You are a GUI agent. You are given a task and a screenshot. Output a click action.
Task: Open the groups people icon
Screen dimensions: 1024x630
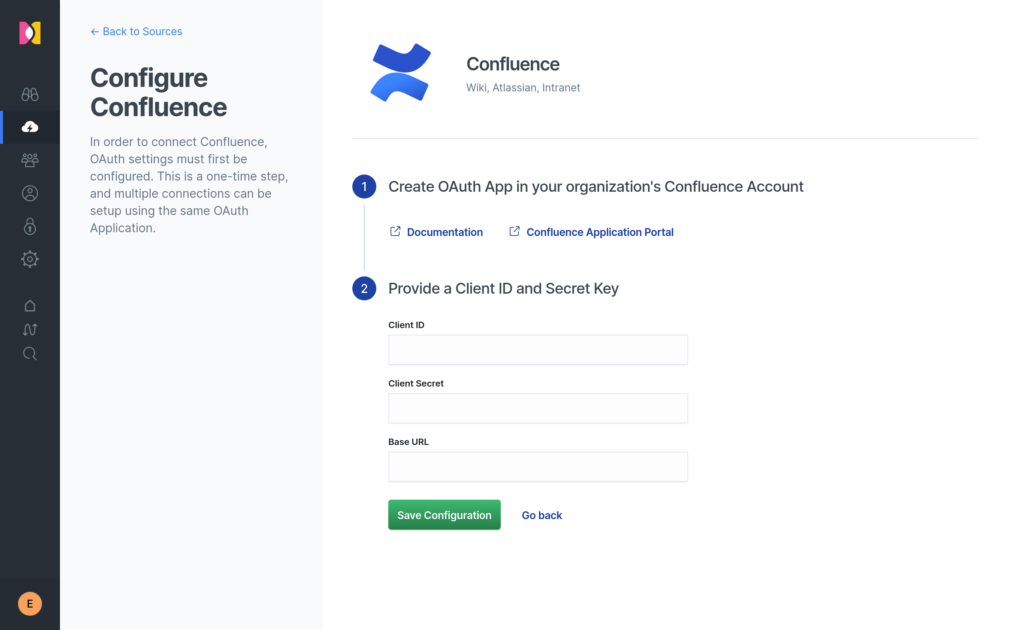[30, 160]
